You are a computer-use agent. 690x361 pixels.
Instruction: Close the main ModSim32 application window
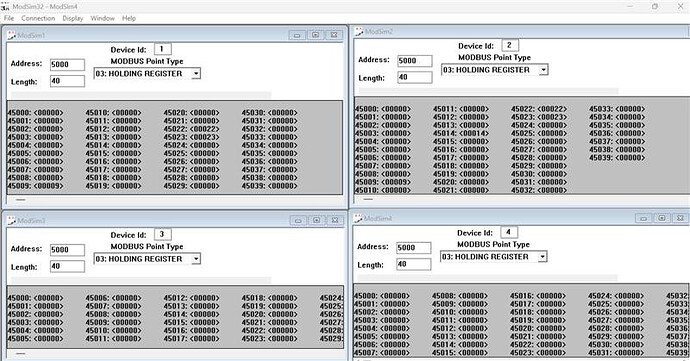tap(680, 6)
